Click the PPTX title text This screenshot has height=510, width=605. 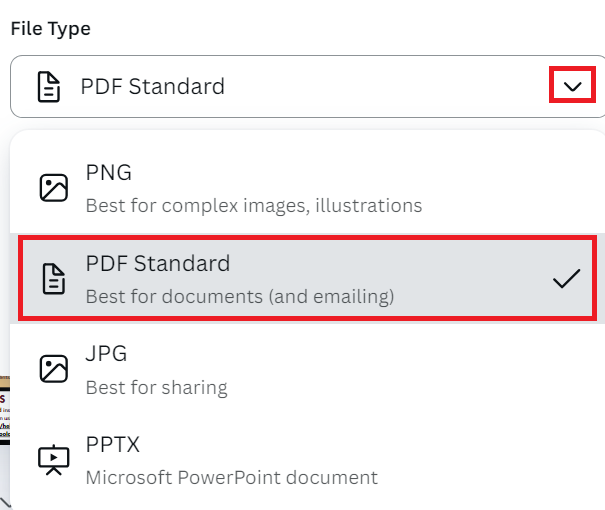[112, 444]
